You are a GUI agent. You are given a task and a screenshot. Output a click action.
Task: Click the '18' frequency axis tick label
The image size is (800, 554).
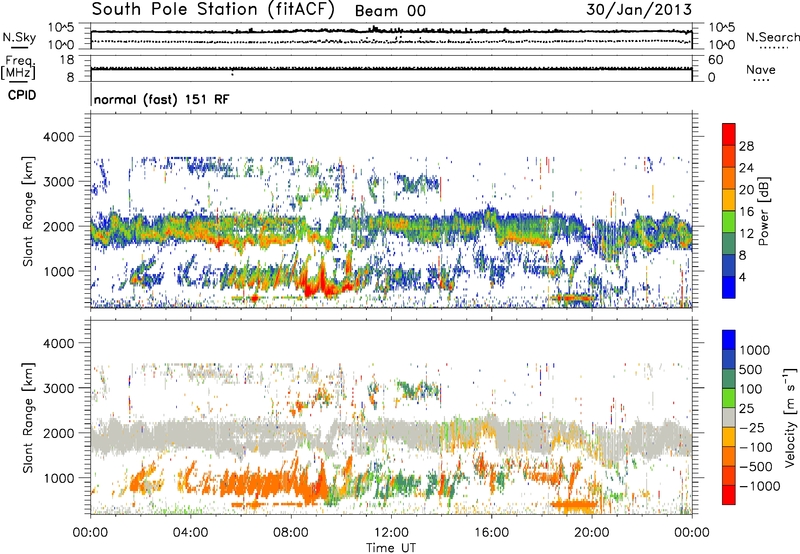tap(67, 60)
